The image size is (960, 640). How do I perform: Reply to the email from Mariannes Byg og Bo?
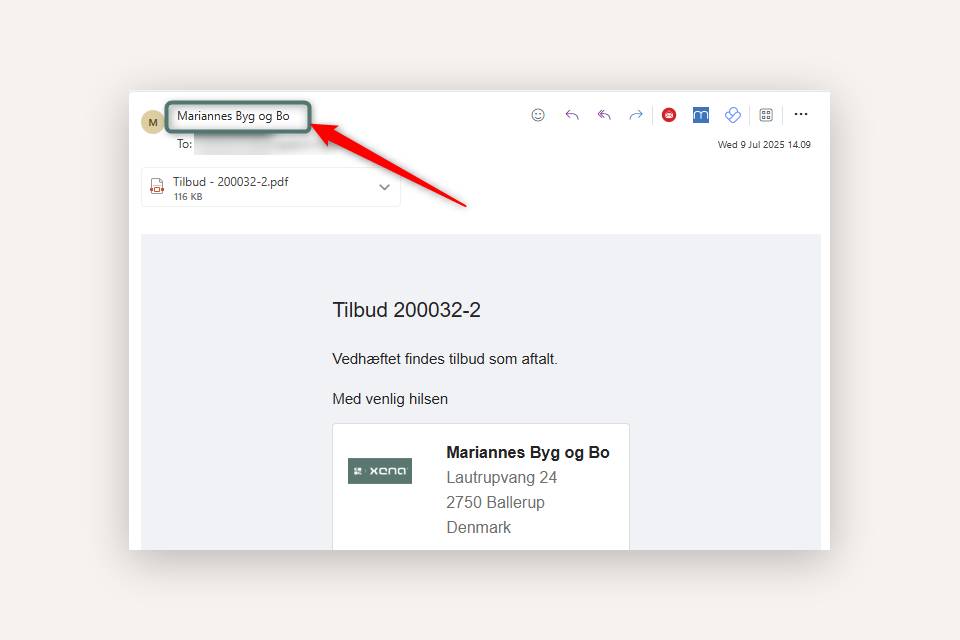click(572, 115)
